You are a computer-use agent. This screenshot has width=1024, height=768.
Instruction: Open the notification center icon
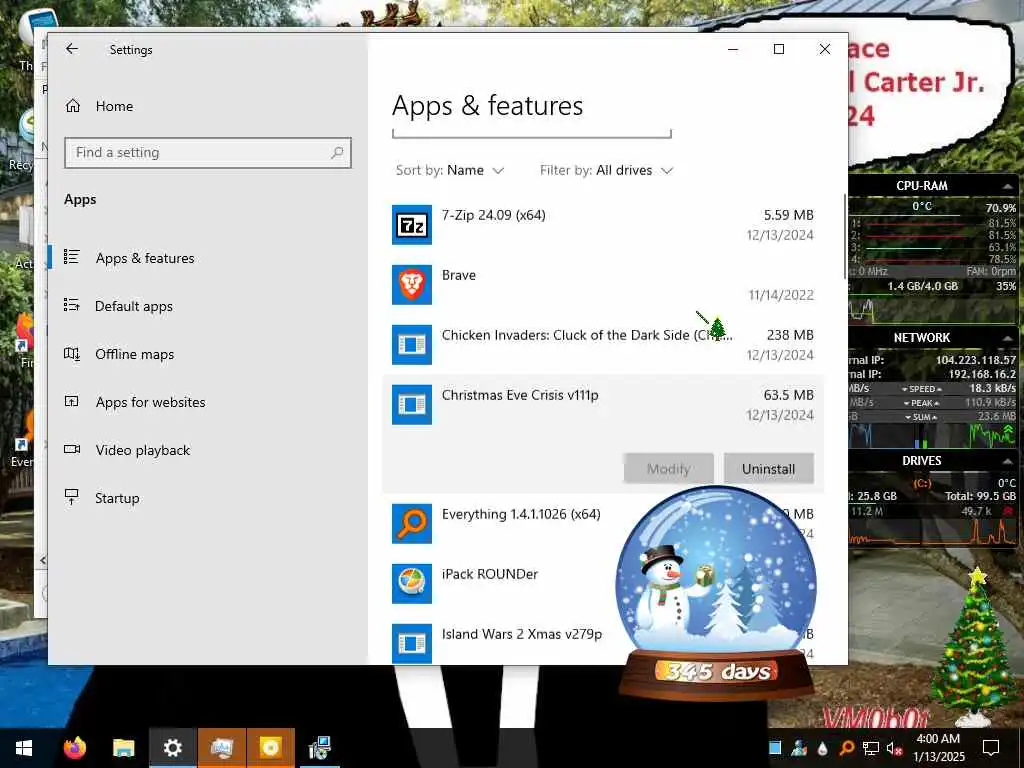pos(991,748)
